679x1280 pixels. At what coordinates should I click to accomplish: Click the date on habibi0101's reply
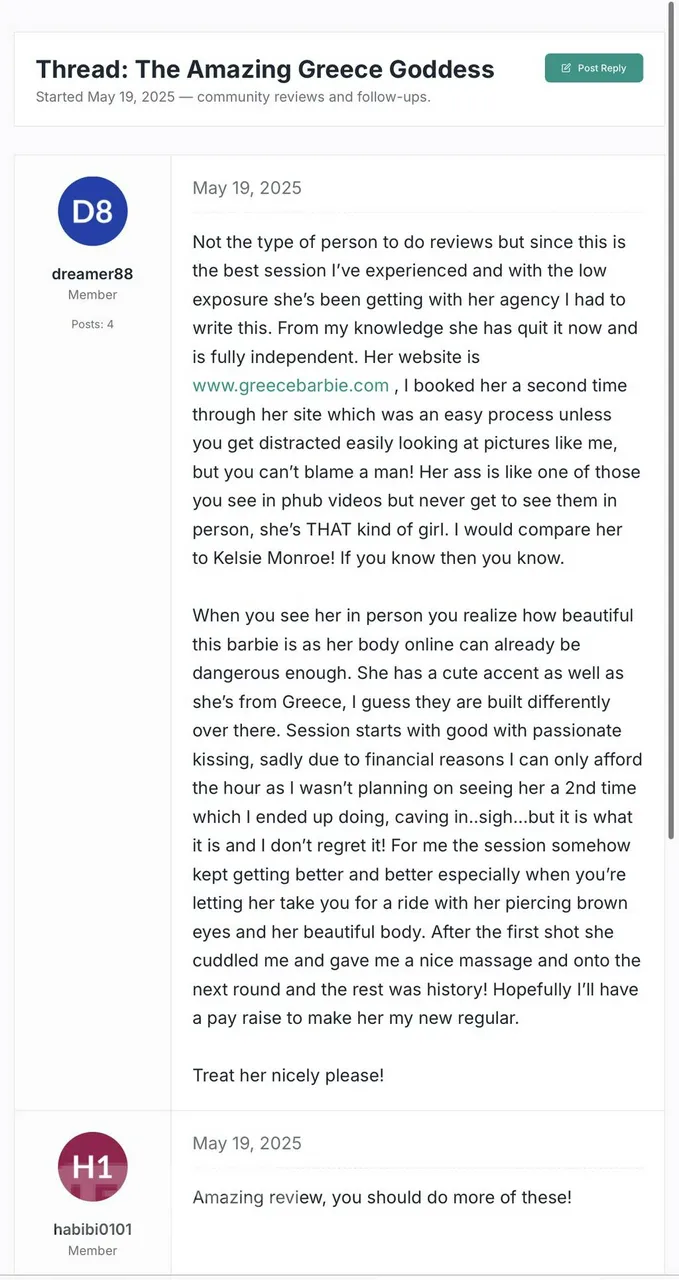click(x=247, y=1143)
